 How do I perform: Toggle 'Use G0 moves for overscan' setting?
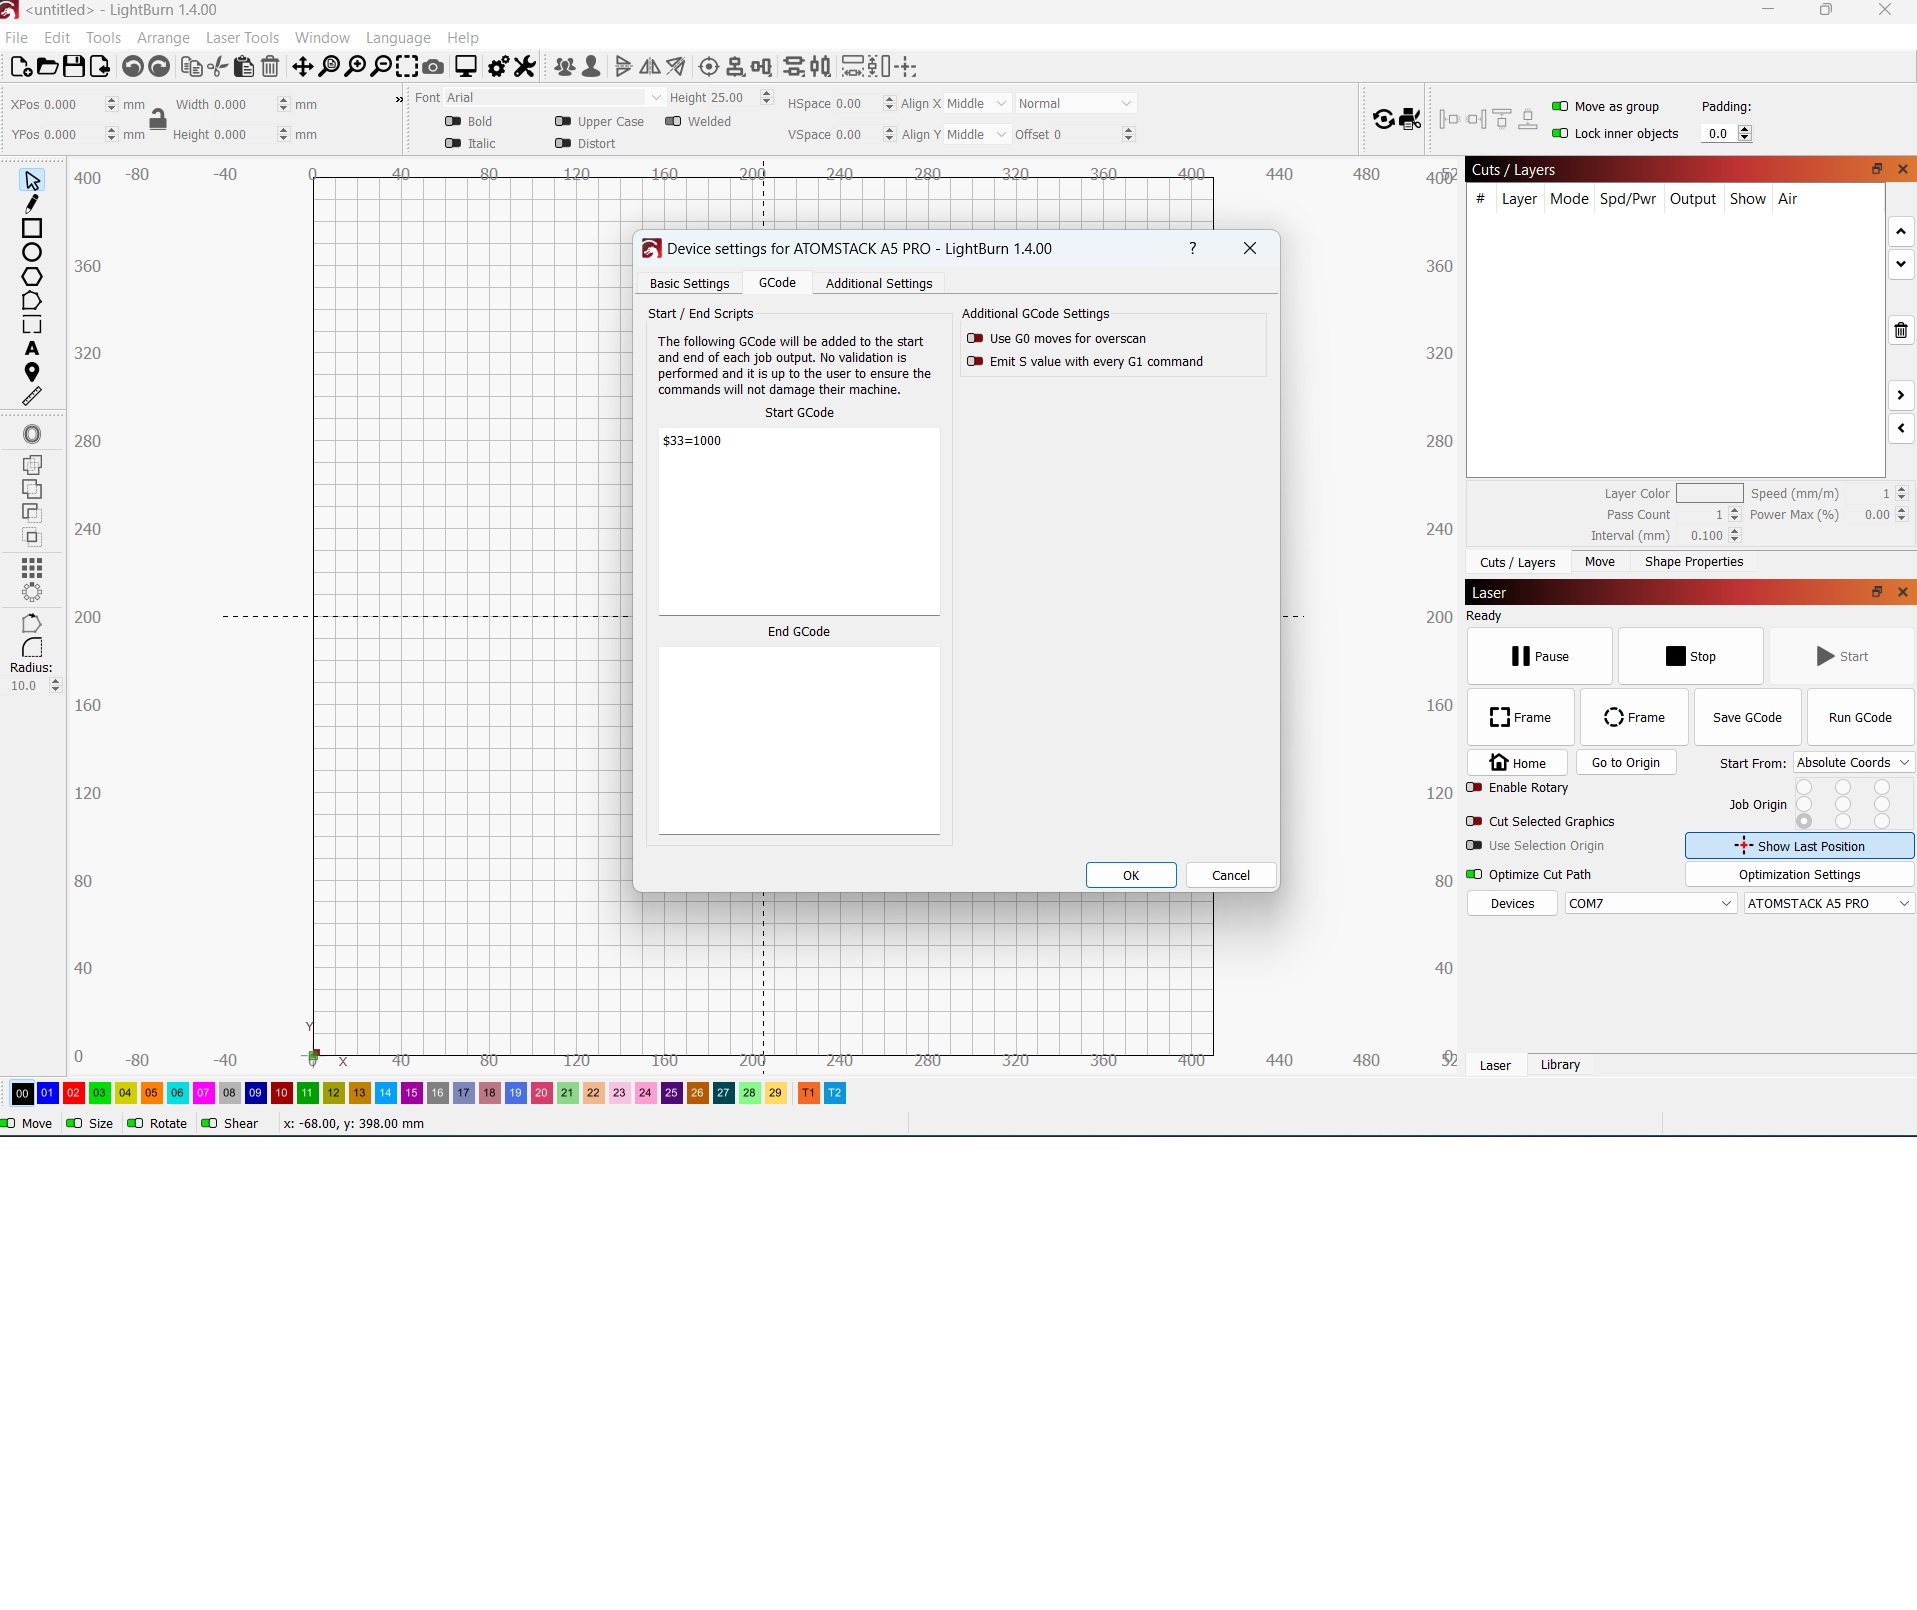coord(977,338)
